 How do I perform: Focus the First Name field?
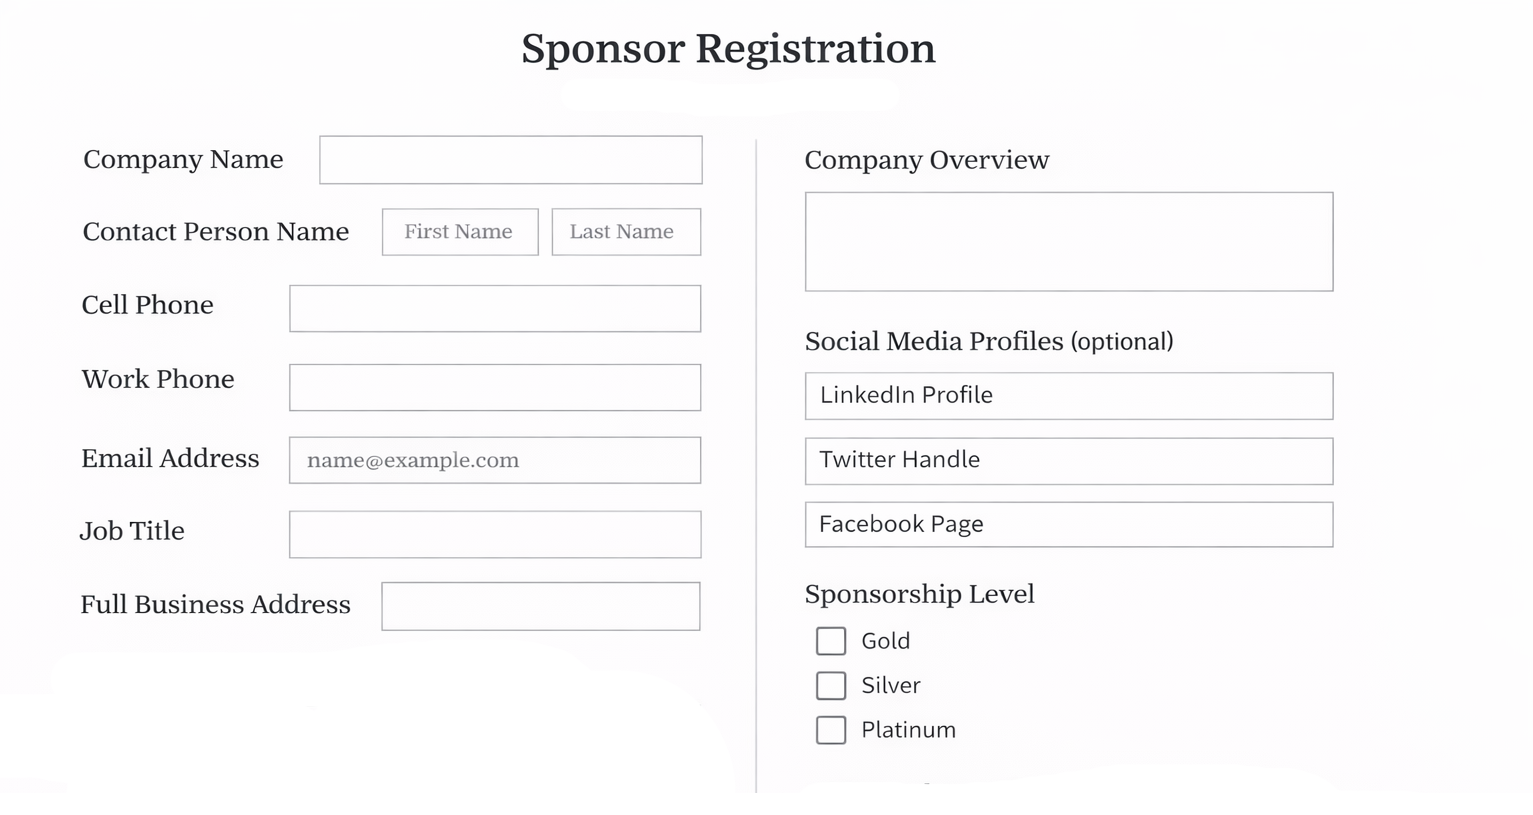(x=460, y=232)
